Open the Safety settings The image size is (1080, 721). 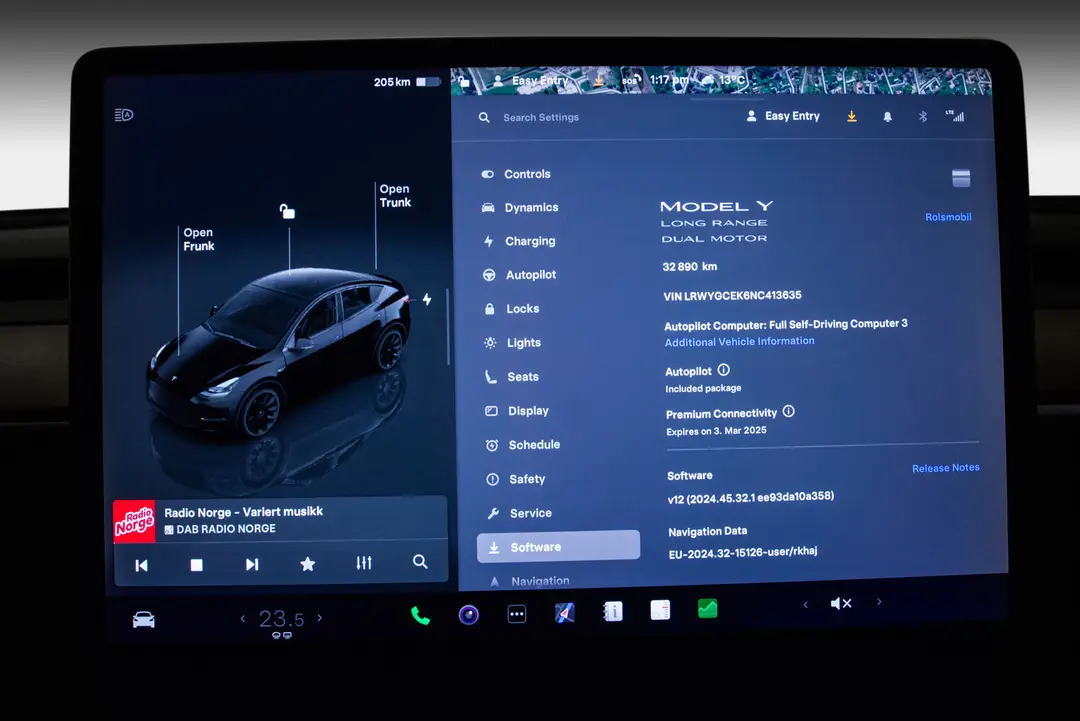(516, 479)
